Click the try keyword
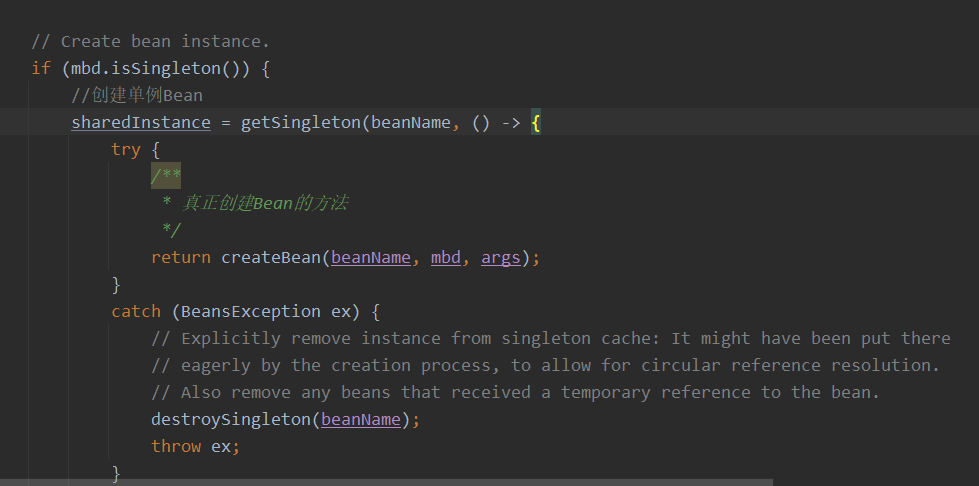Screen dimensions: 979x486 tap(126, 149)
